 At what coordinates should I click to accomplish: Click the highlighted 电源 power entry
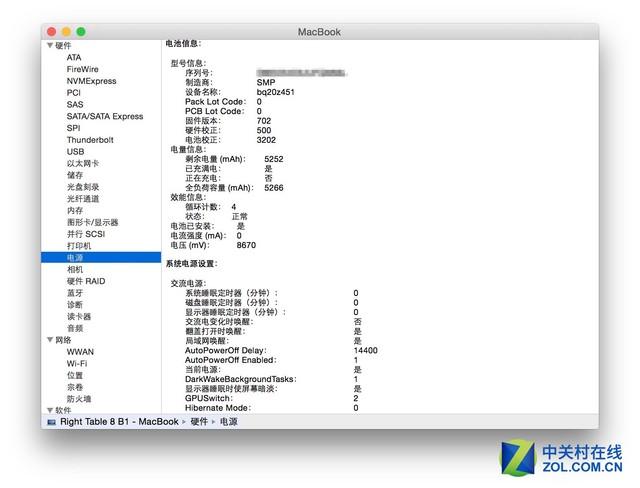tap(101, 257)
